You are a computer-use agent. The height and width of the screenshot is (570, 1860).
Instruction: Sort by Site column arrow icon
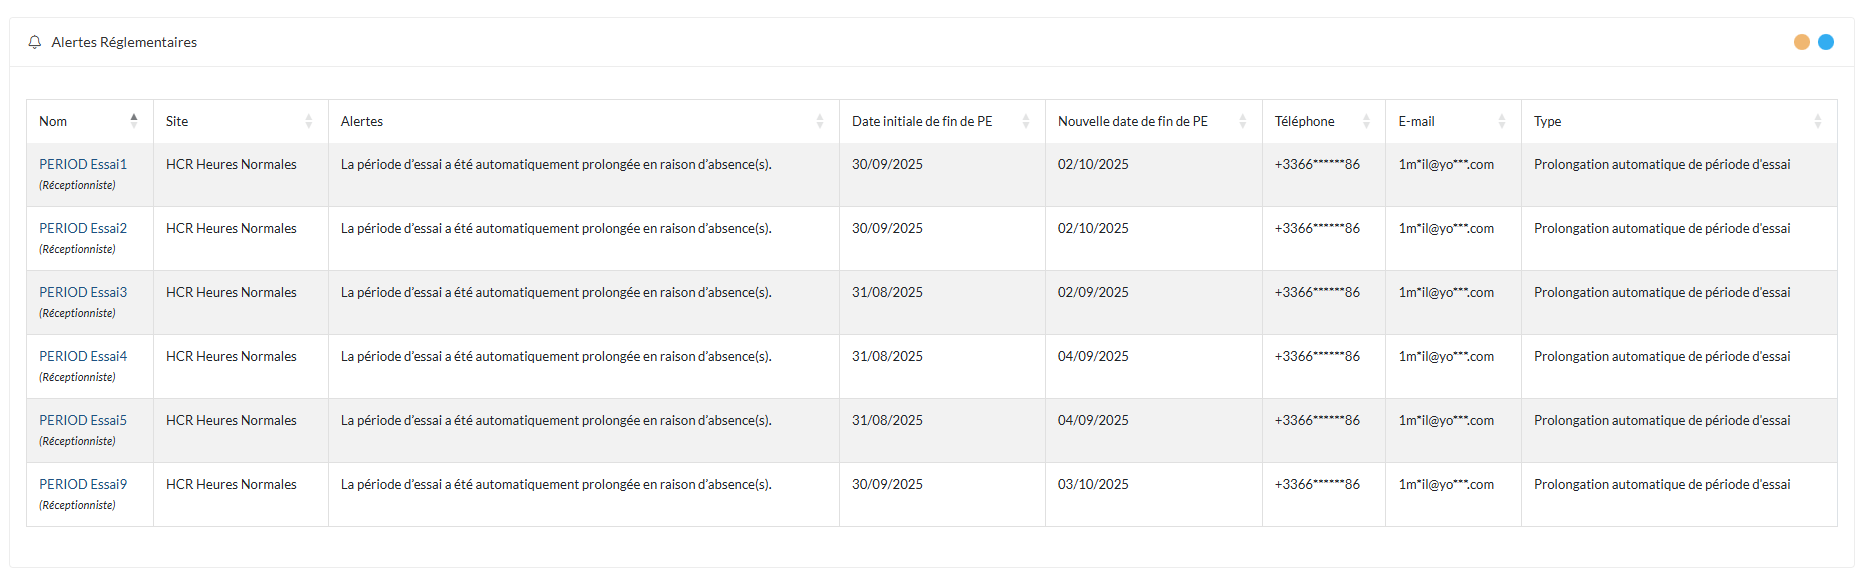[x=309, y=121]
